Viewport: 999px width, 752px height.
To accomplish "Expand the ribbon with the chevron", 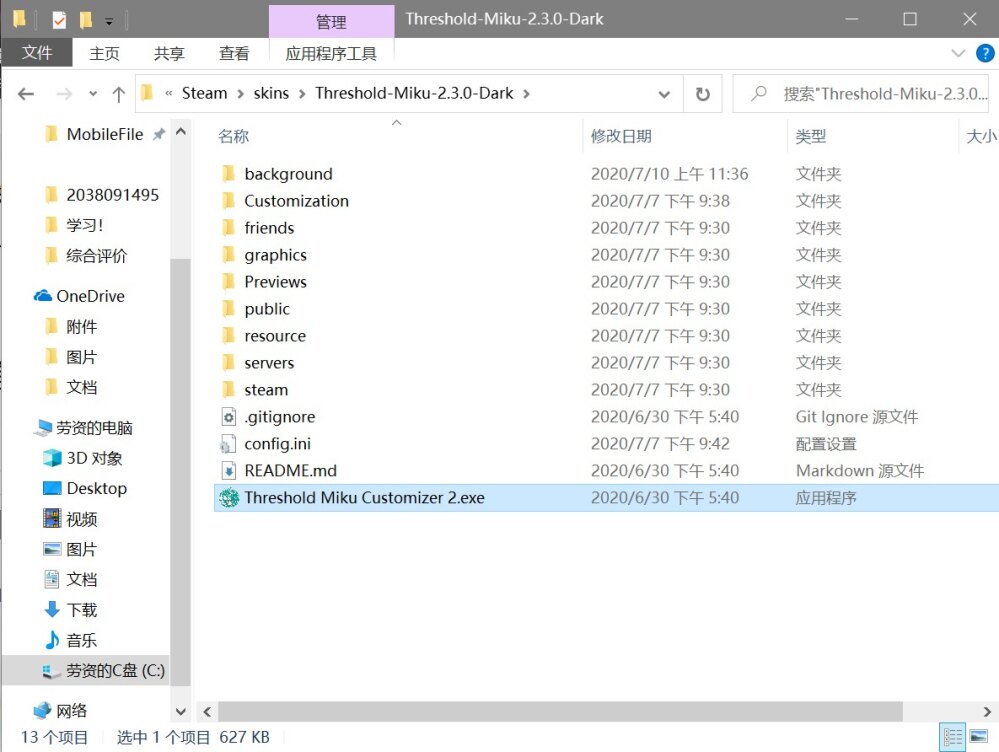I will [958, 53].
